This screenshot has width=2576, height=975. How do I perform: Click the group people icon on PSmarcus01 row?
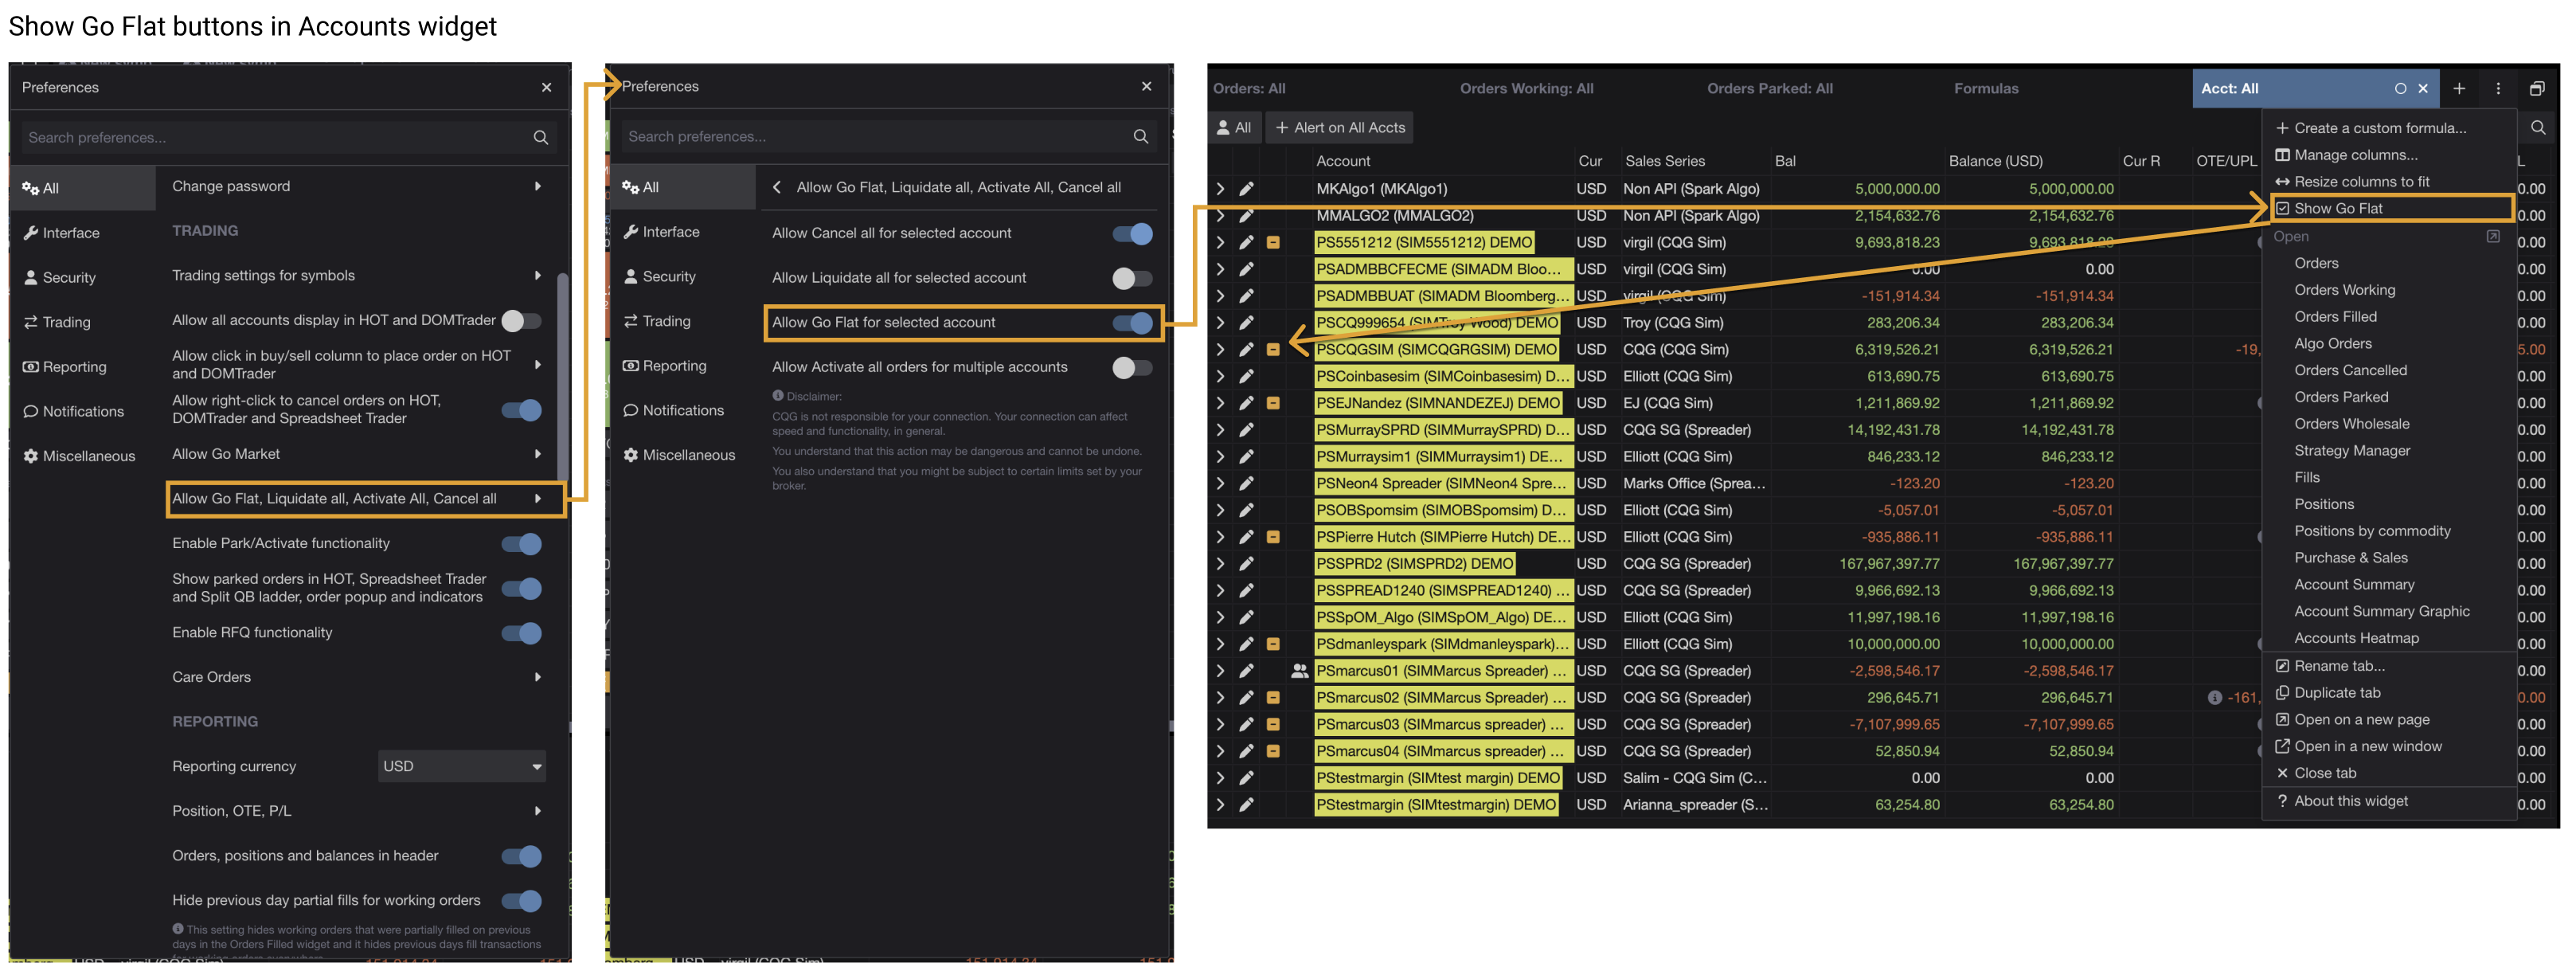click(1299, 671)
